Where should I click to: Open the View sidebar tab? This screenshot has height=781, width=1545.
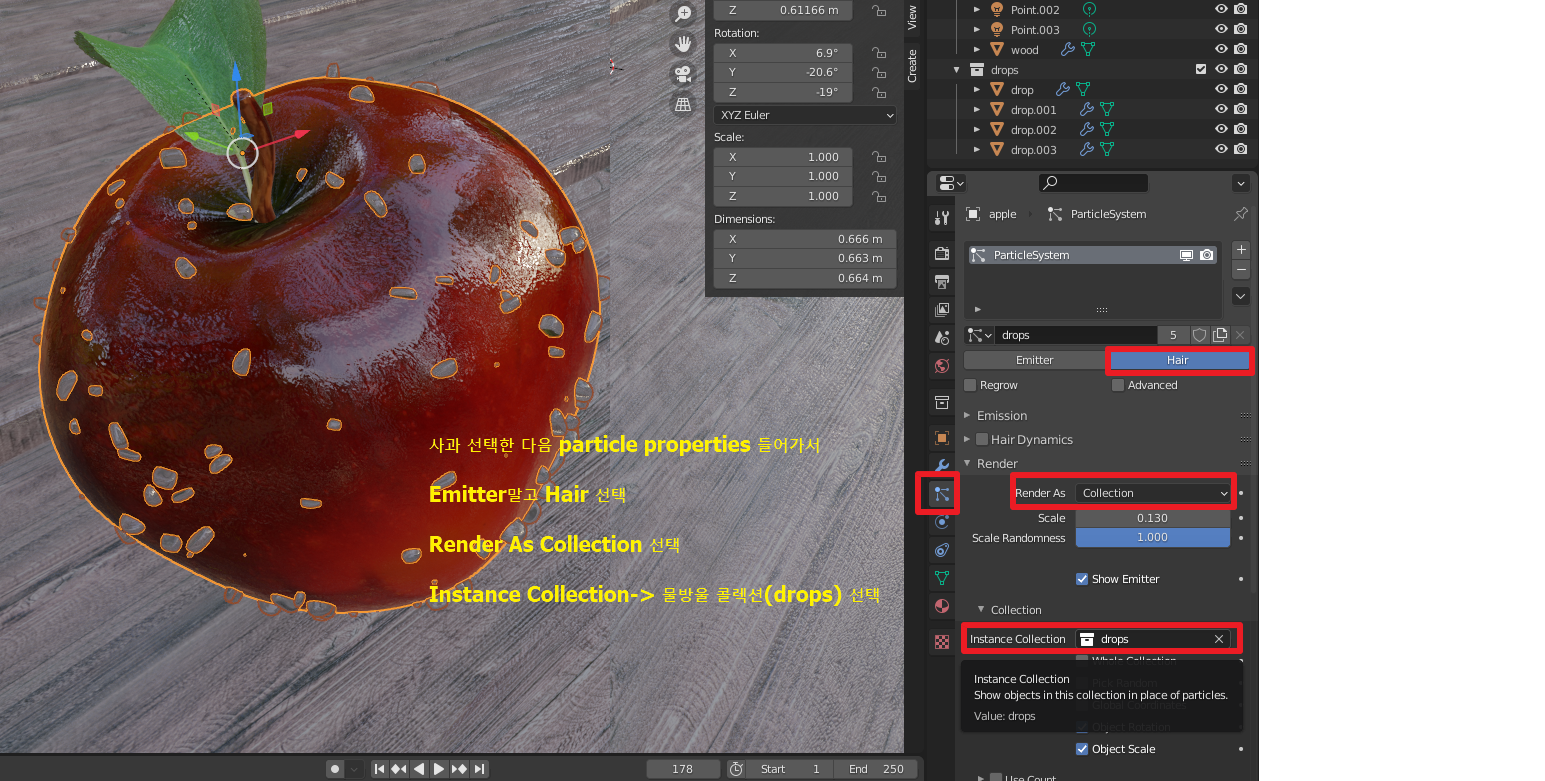[x=912, y=16]
